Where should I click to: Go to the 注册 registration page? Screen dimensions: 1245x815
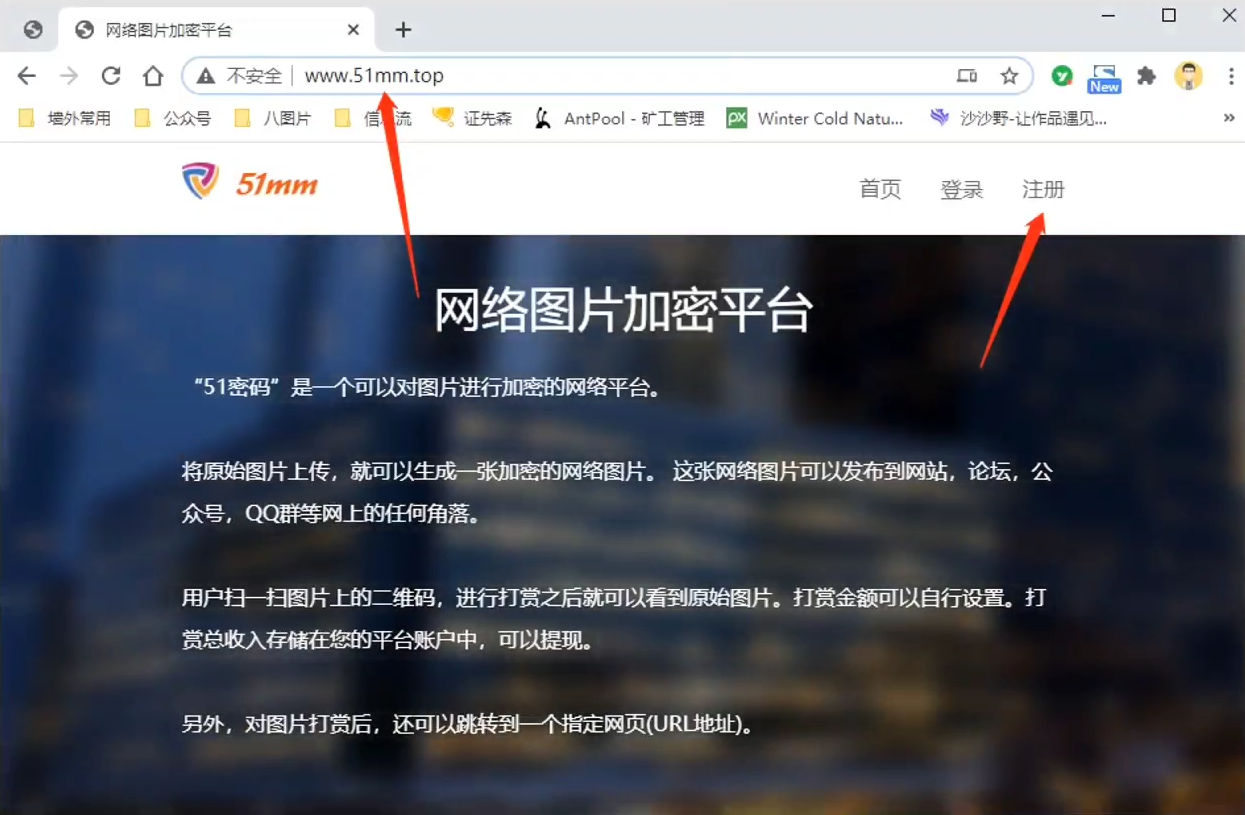(1043, 189)
